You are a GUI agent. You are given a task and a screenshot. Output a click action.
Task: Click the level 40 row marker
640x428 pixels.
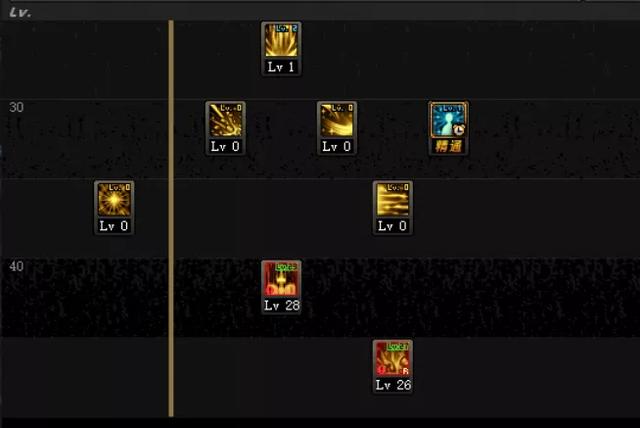(x=16, y=266)
